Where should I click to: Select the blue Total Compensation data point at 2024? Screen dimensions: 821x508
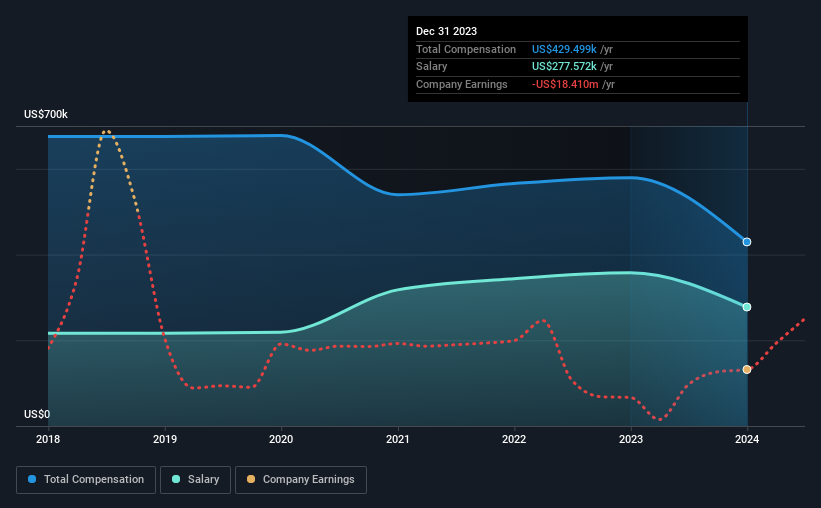coord(747,242)
